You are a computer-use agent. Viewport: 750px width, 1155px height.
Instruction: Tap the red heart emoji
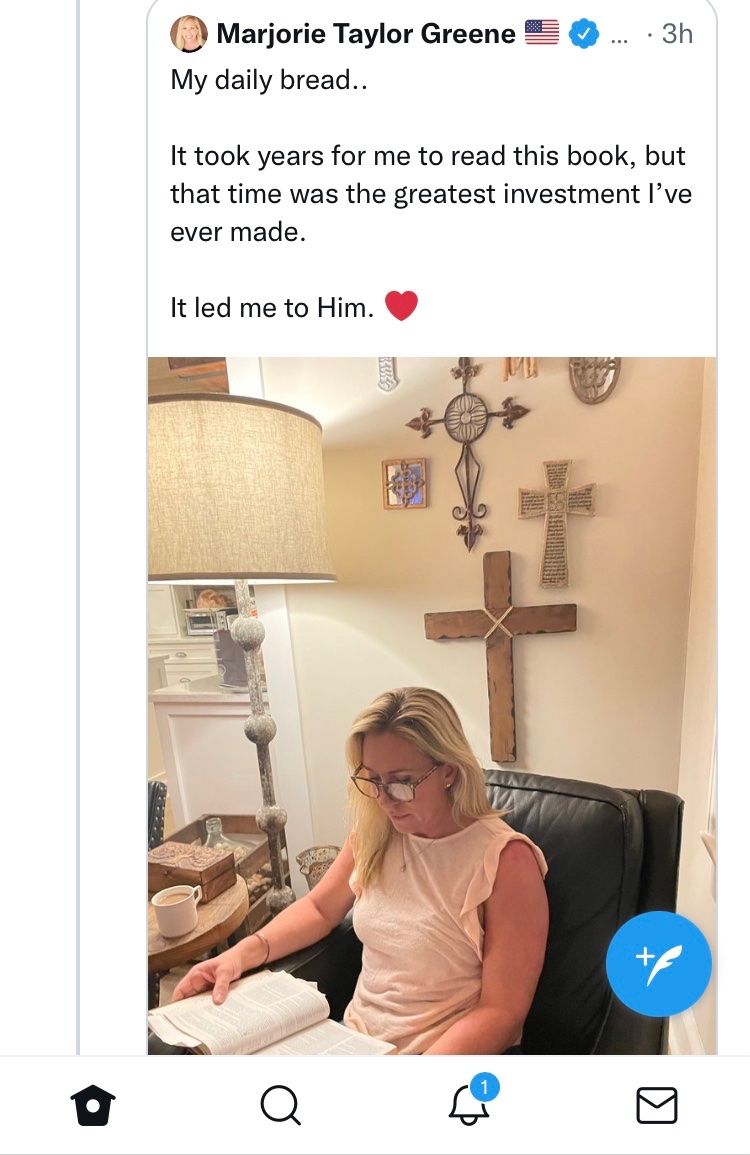pyautogui.click(x=401, y=306)
